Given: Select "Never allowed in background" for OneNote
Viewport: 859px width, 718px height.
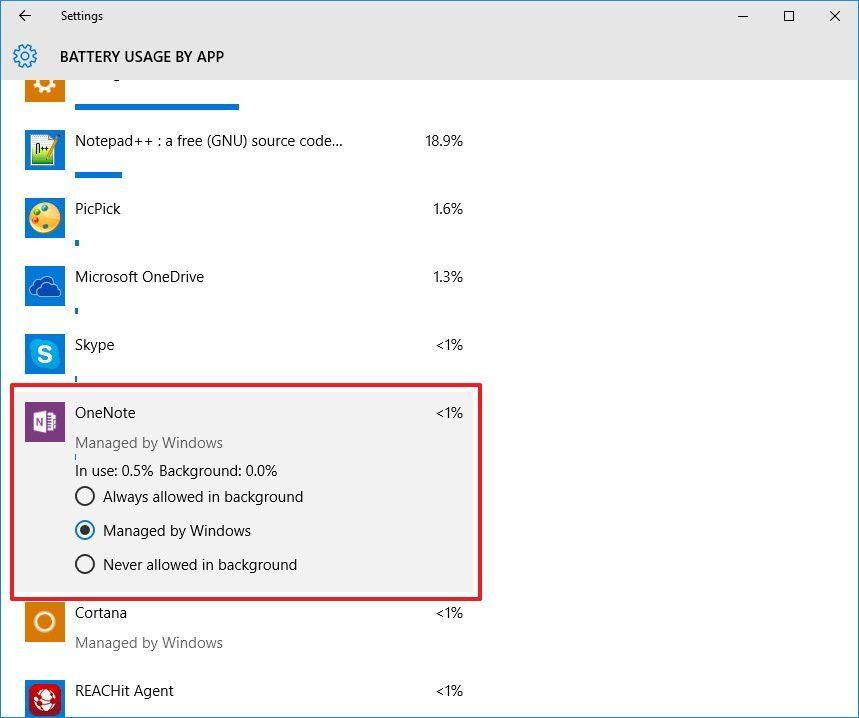Looking at the screenshot, I should click(85, 564).
